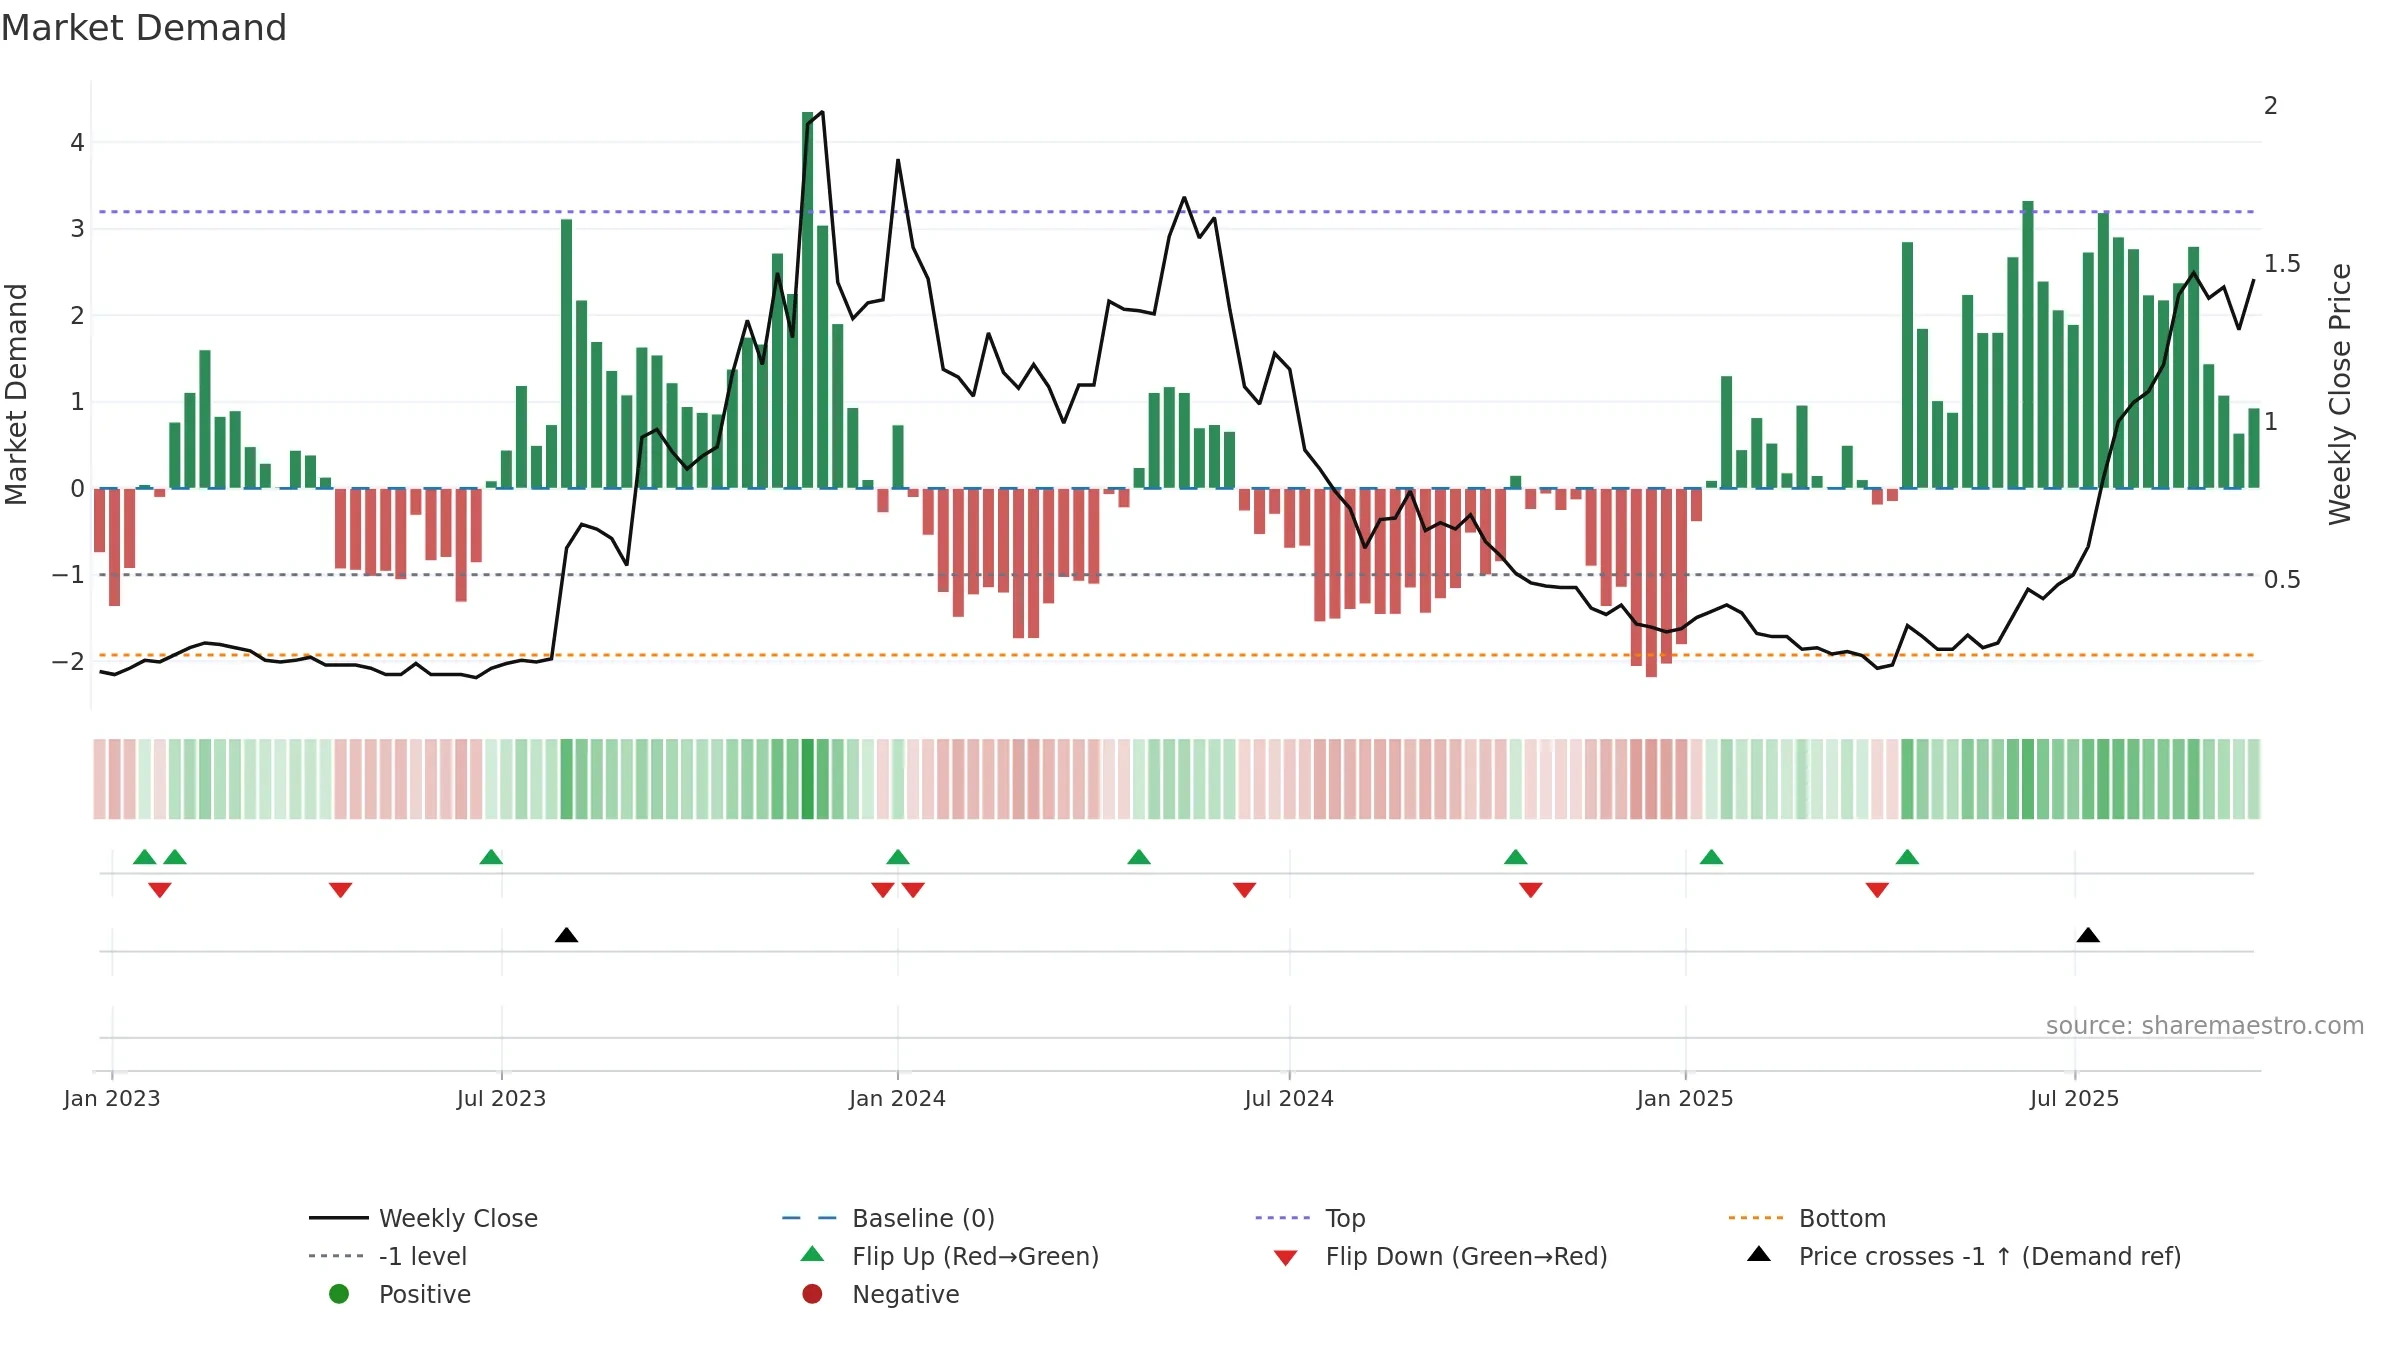2400x1350 pixels.
Task: Select the Flip Up marker nearest Jul 2023
Action: point(491,857)
